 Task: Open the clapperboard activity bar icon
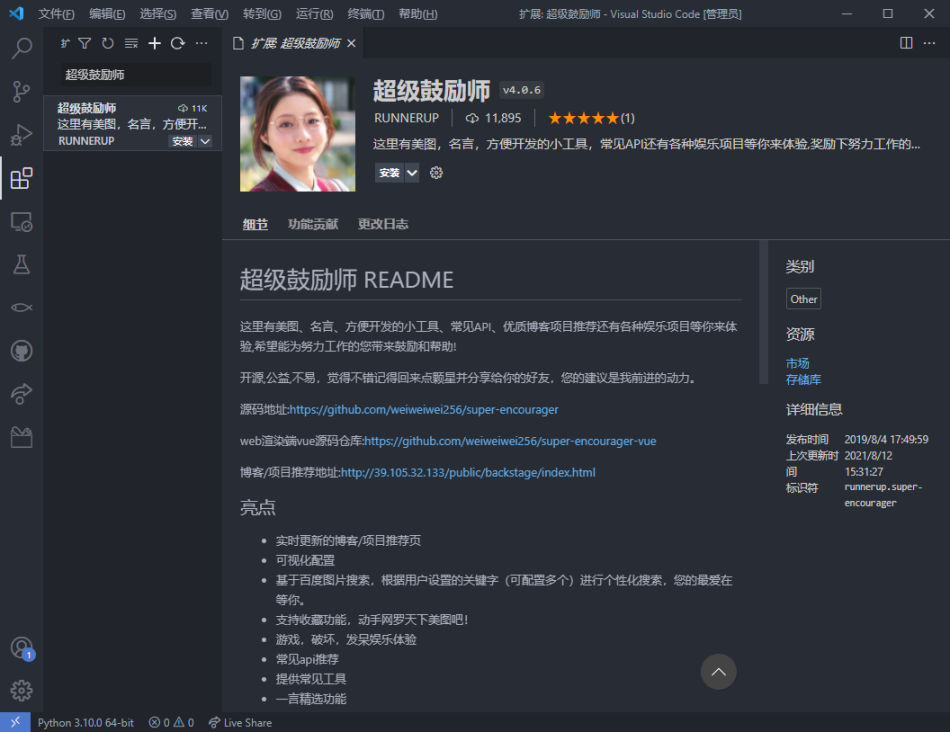[21, 437]
